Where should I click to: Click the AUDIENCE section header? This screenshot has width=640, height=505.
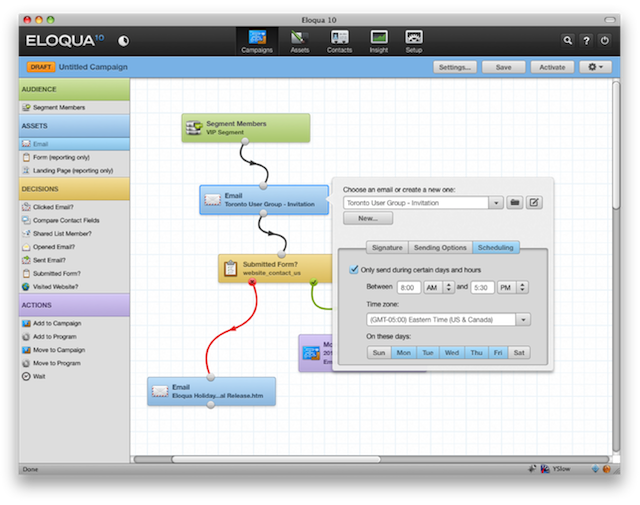coord(74,89)
